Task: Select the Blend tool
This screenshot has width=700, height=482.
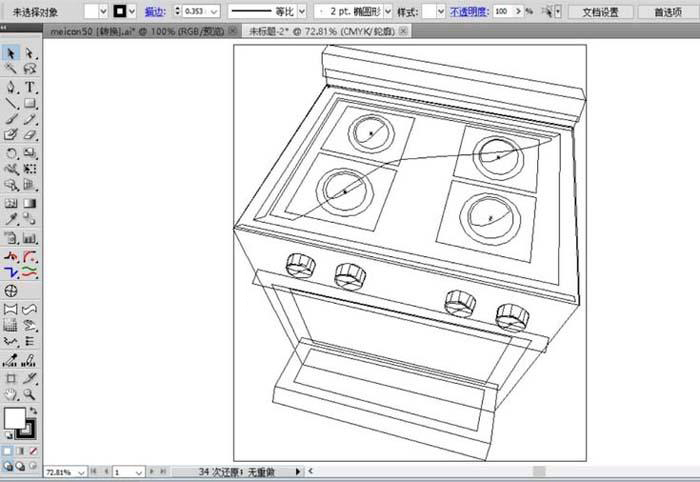Action: (30, 219)
